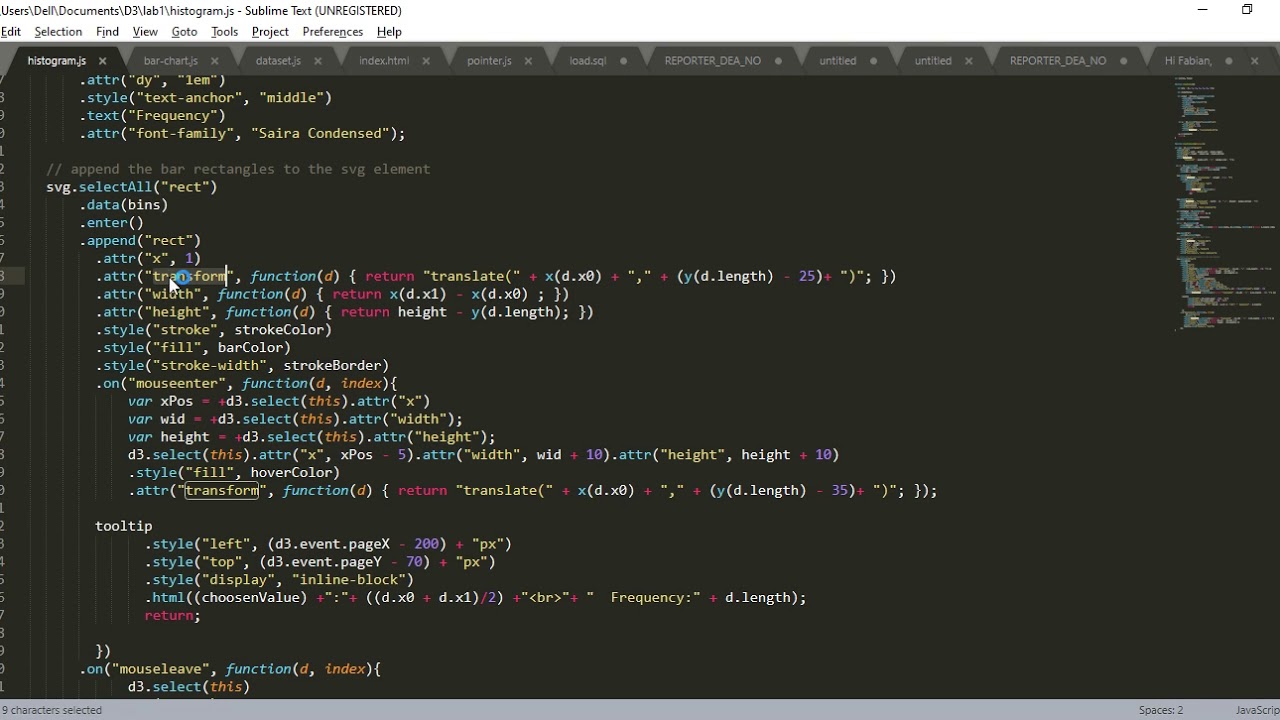The width and height of the screenshot is (1280, 720).
Task: Open the Project menu
Action: [x=270, y=32]
